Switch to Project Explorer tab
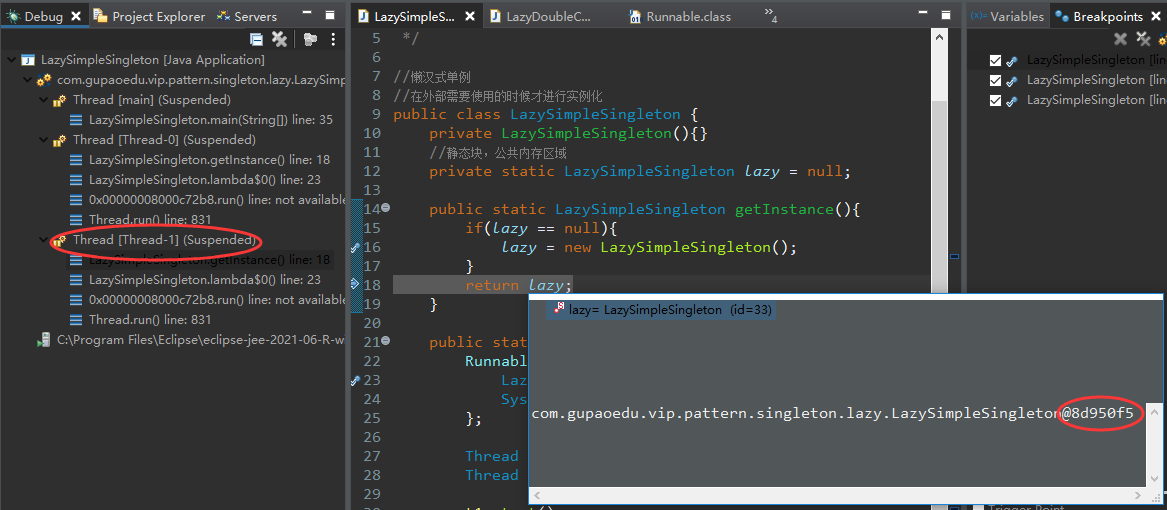This screenshot has height=510, width=1167. point(149,16)
